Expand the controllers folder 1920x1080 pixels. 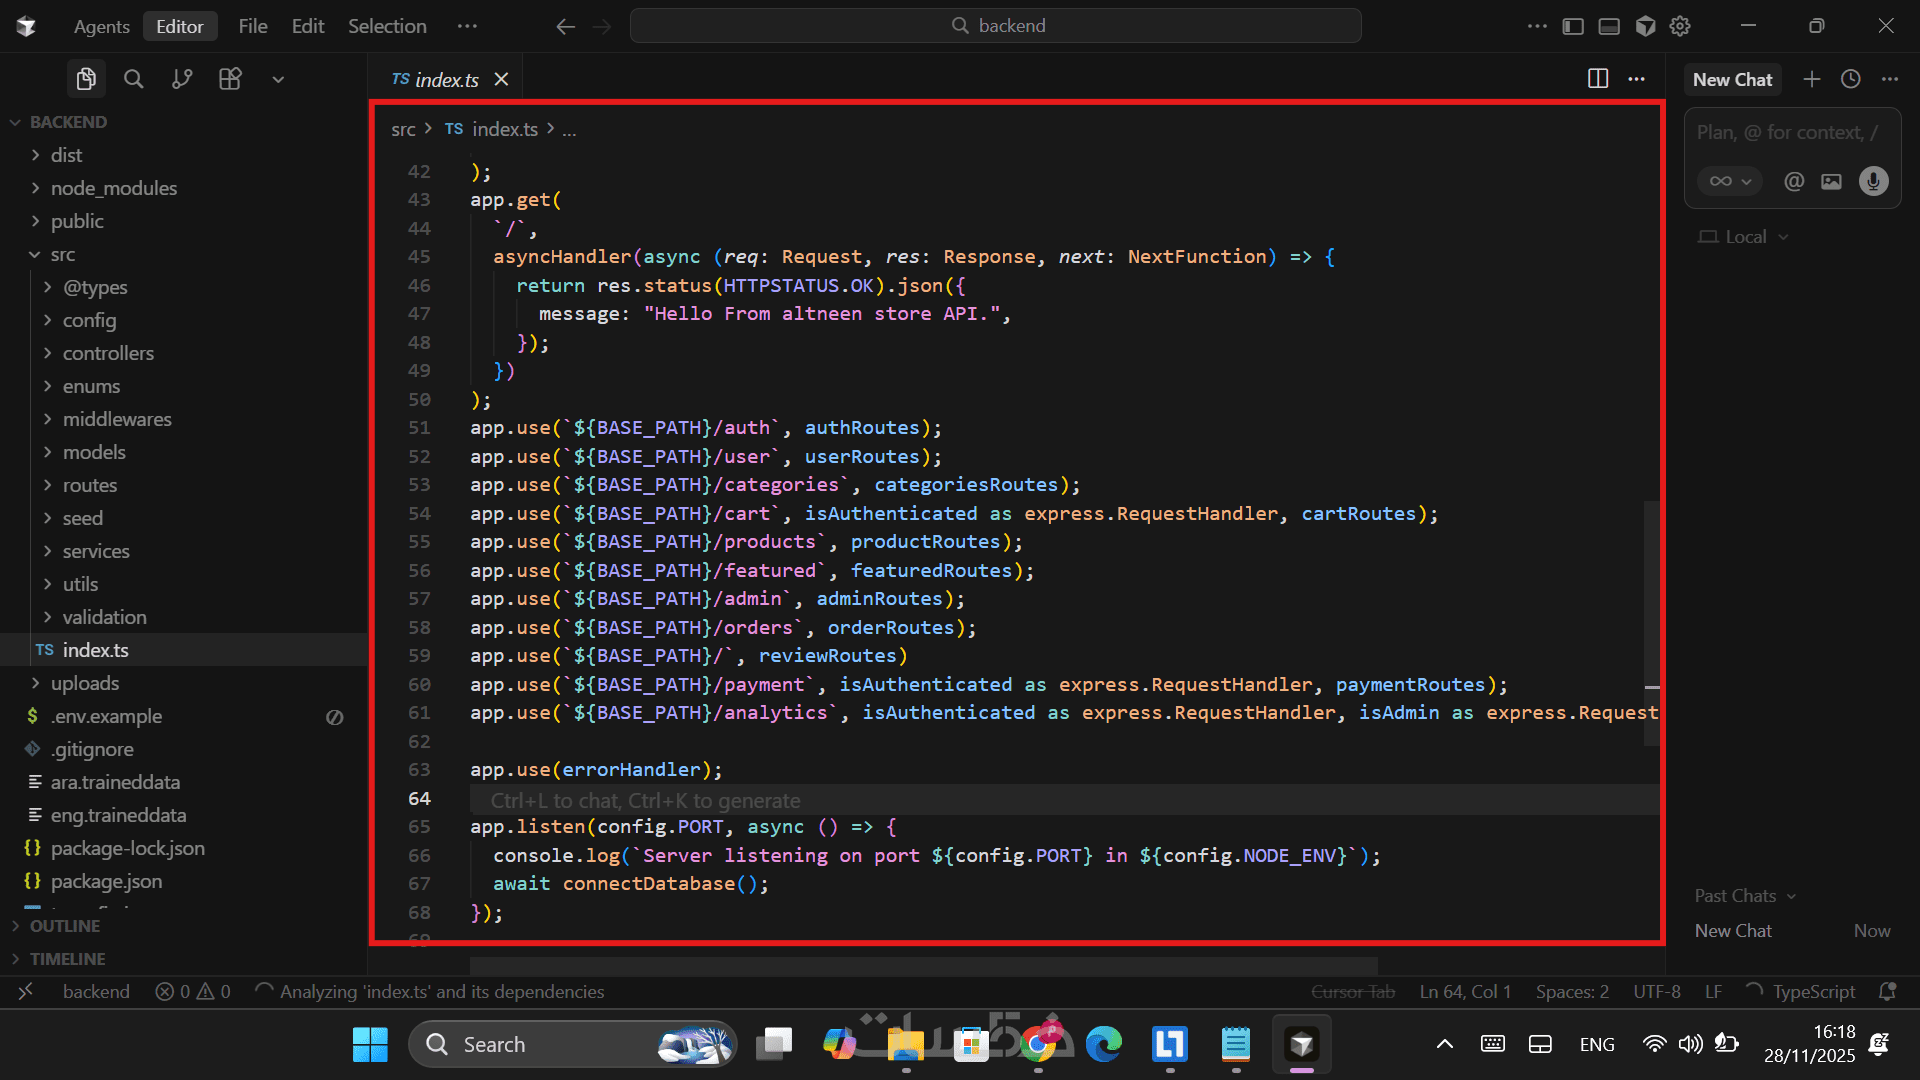coord(108,353)
